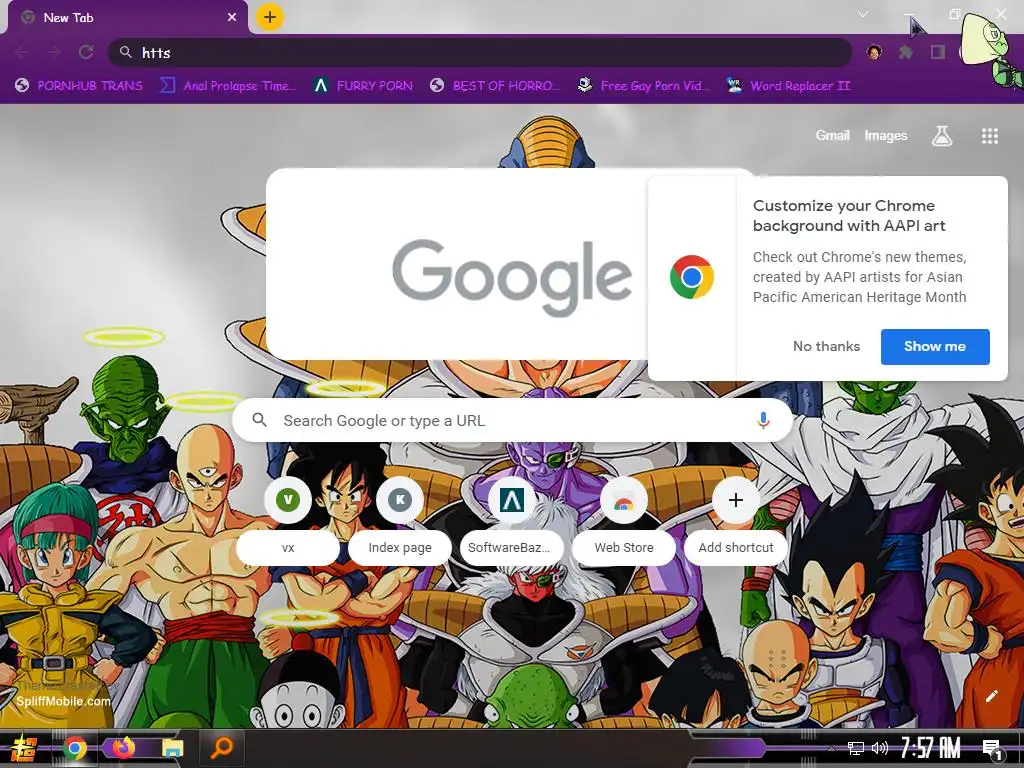Open the Word Replacer II bookmark
1024x768 pixels.
coord(789,86)
